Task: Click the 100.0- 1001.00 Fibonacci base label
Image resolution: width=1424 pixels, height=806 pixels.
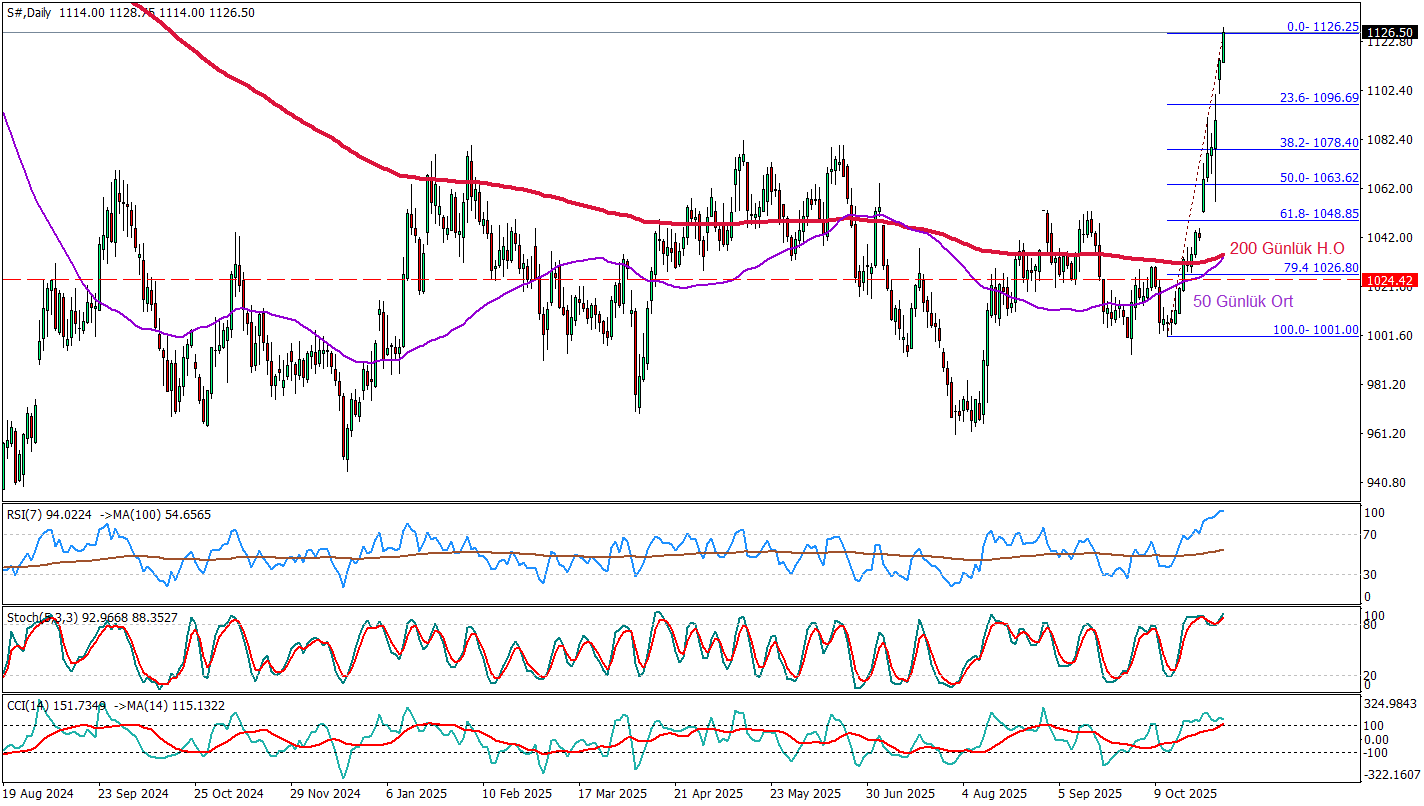Action: click(x=1316, y=330)
